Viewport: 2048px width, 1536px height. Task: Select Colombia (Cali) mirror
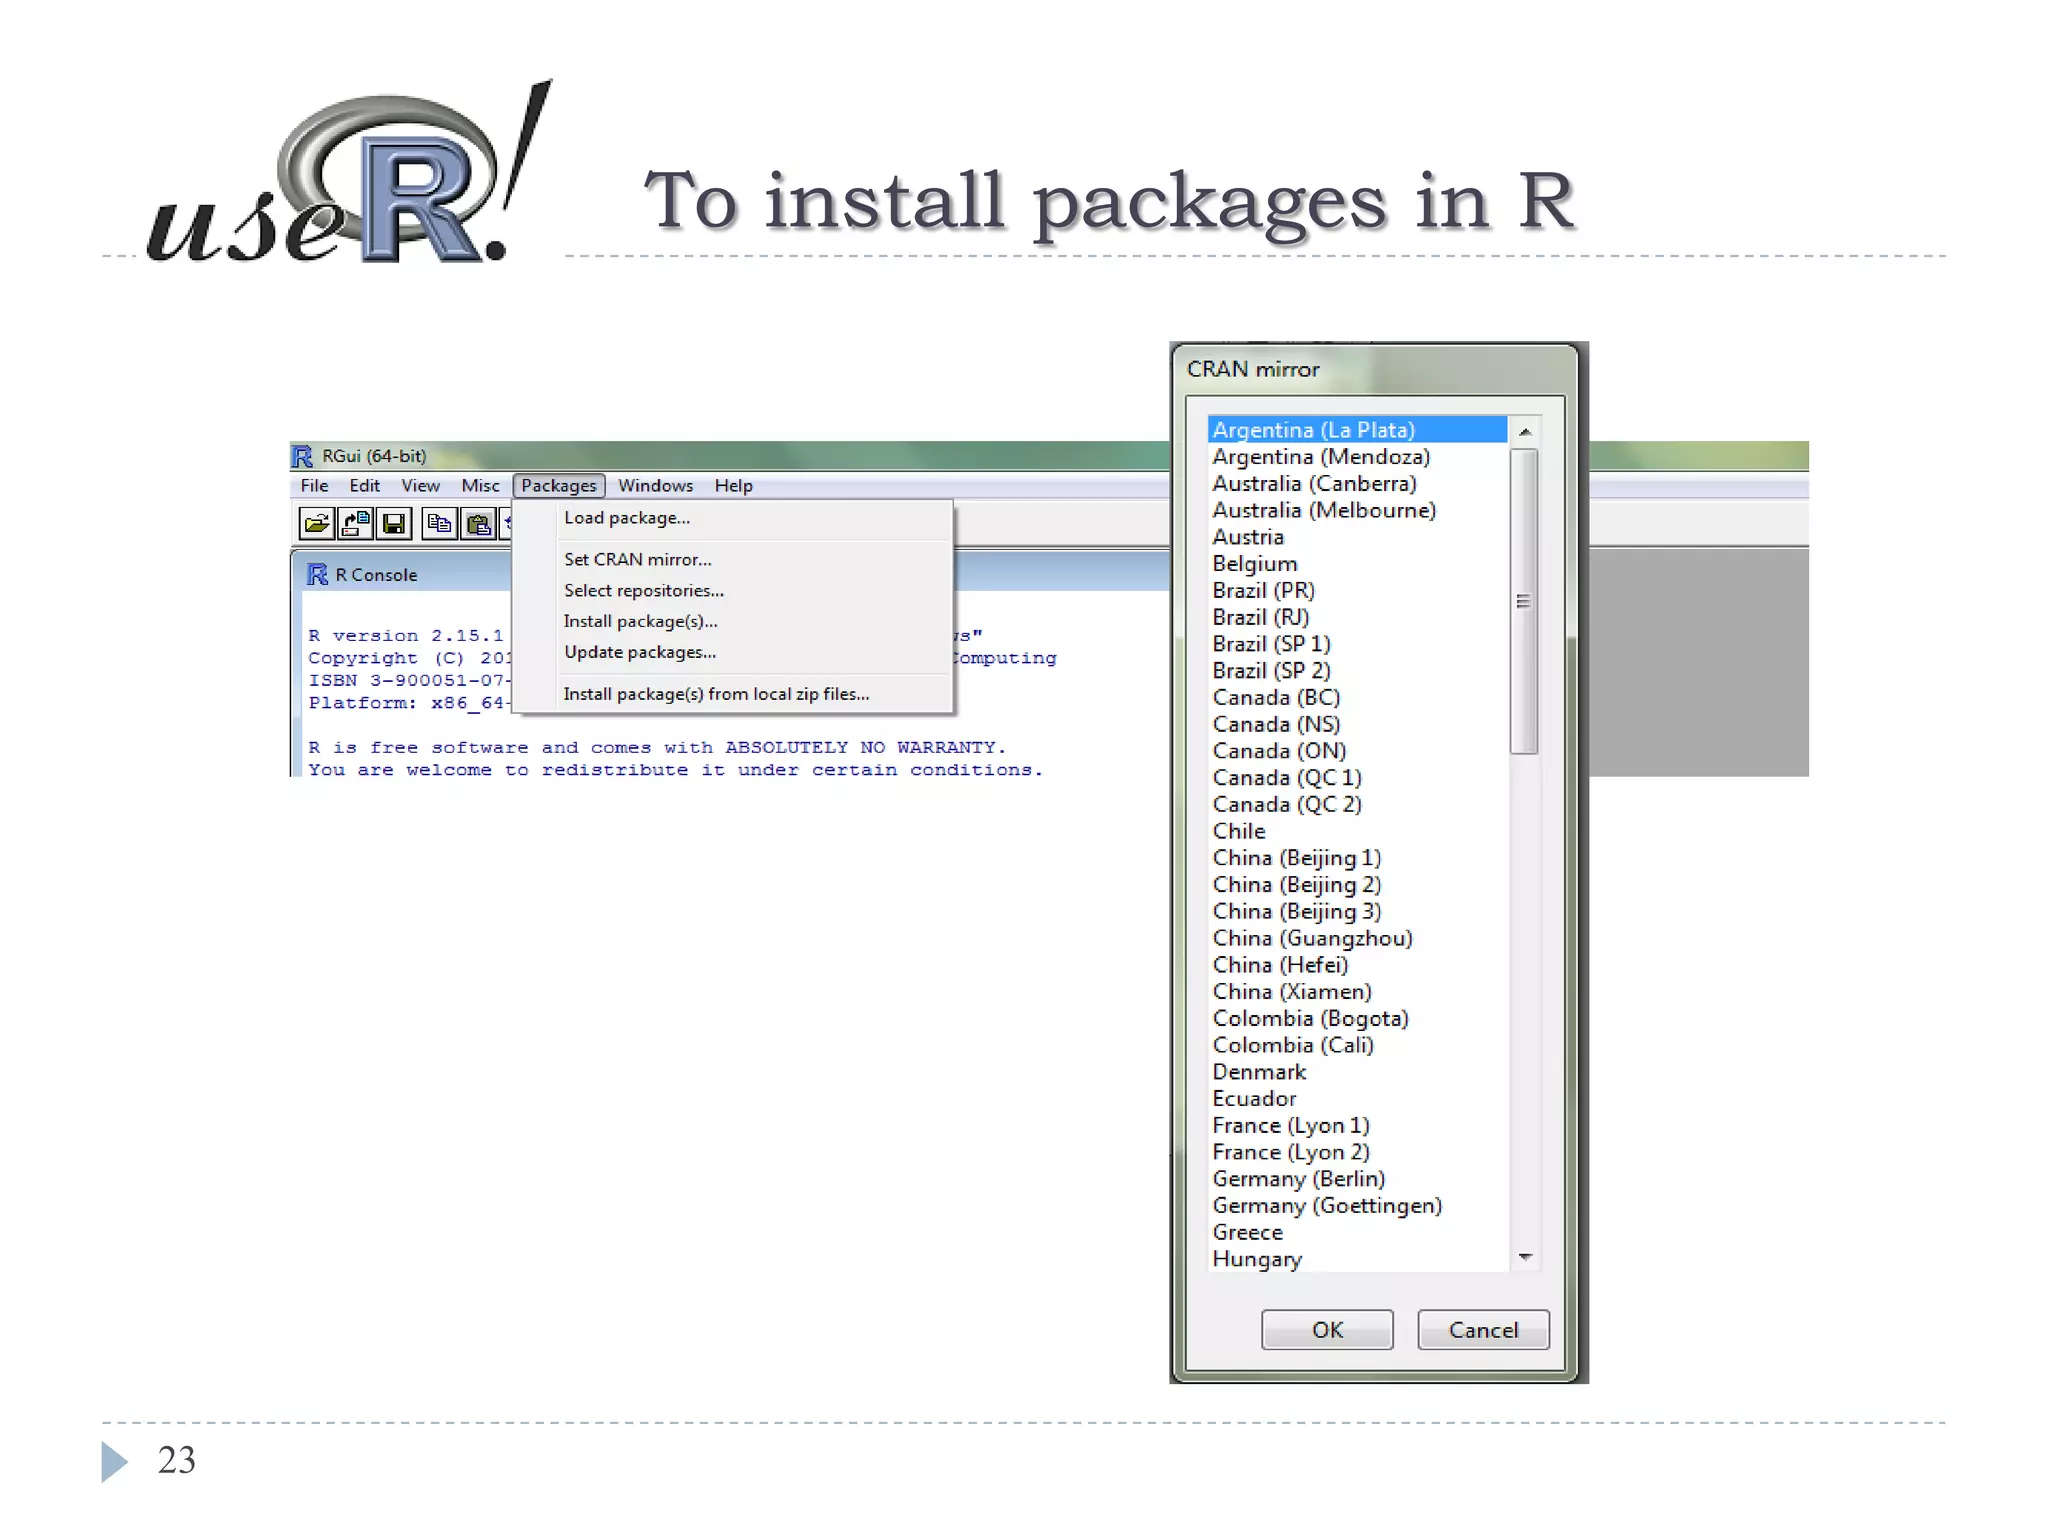[x=1357, y=1045]
